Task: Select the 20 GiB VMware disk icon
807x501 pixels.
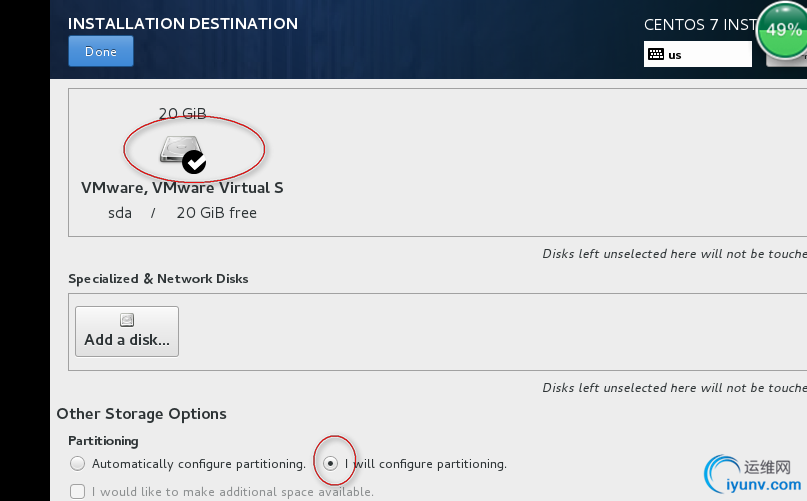Action: point(183,153)
